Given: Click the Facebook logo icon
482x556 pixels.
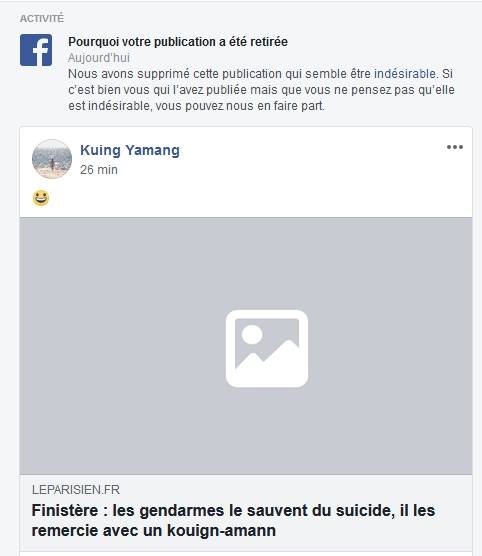Looking at the screenshot, I should (x=36, y=50).
